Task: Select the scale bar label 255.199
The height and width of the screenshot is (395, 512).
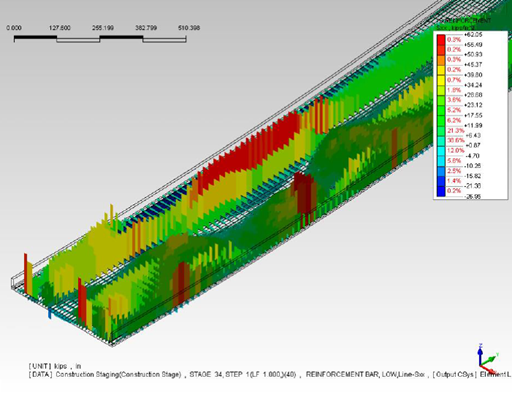Action: pos(103,28)
